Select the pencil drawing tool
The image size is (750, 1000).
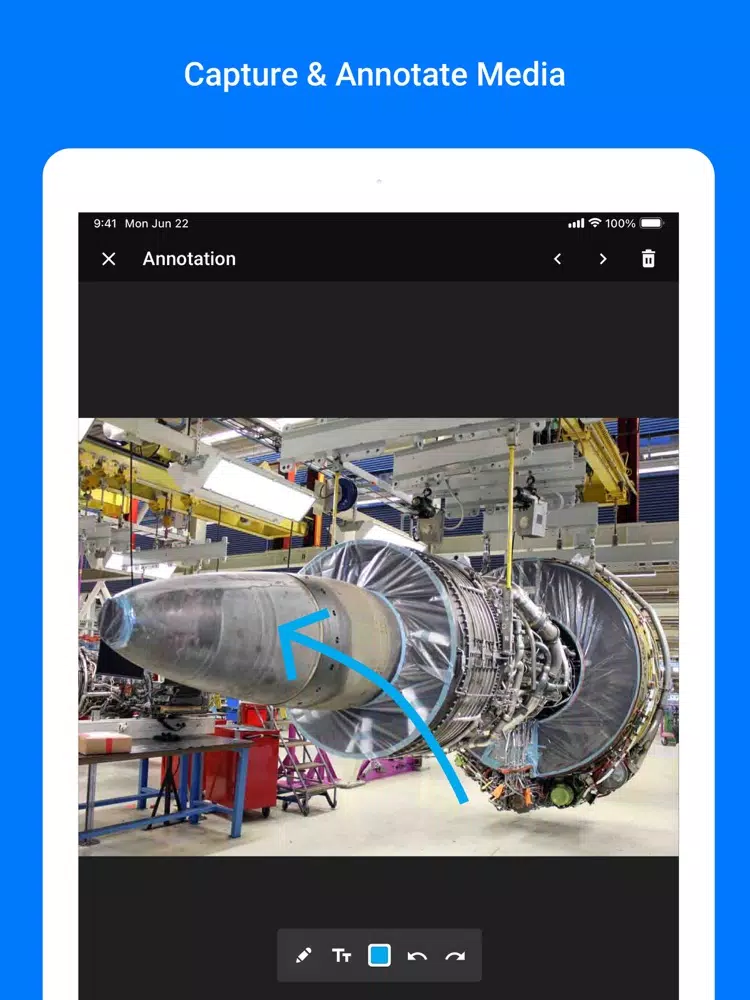tap(304, 955)
